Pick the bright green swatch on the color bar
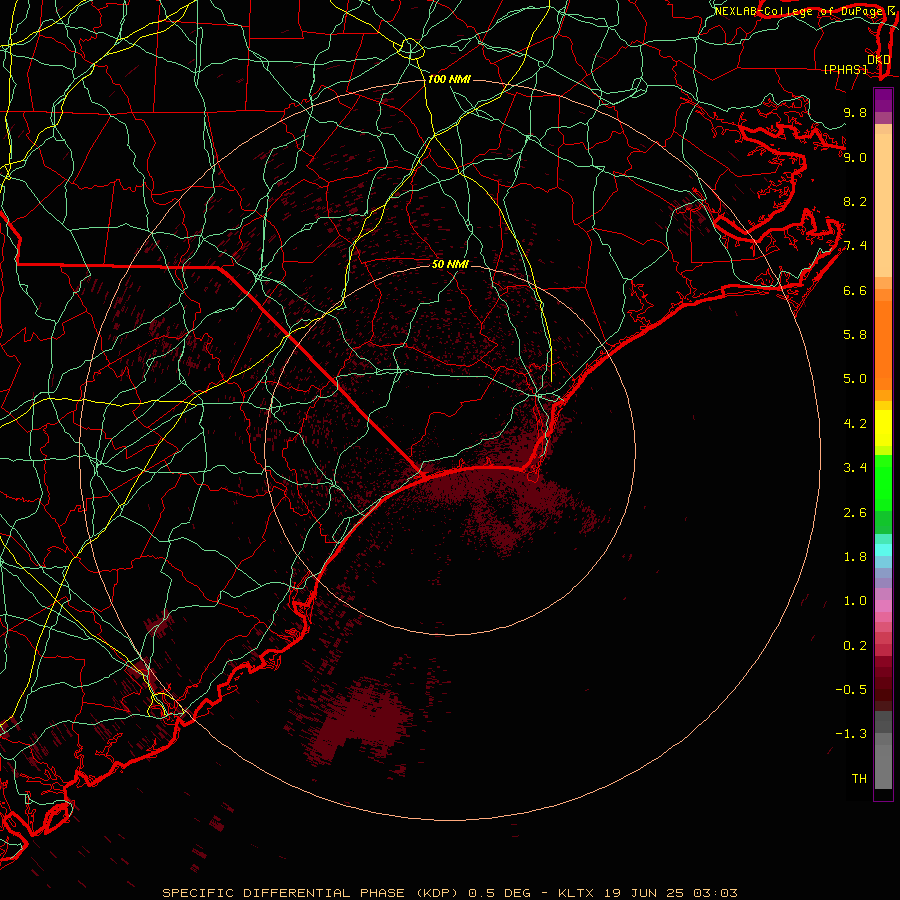 click(883, 483)
